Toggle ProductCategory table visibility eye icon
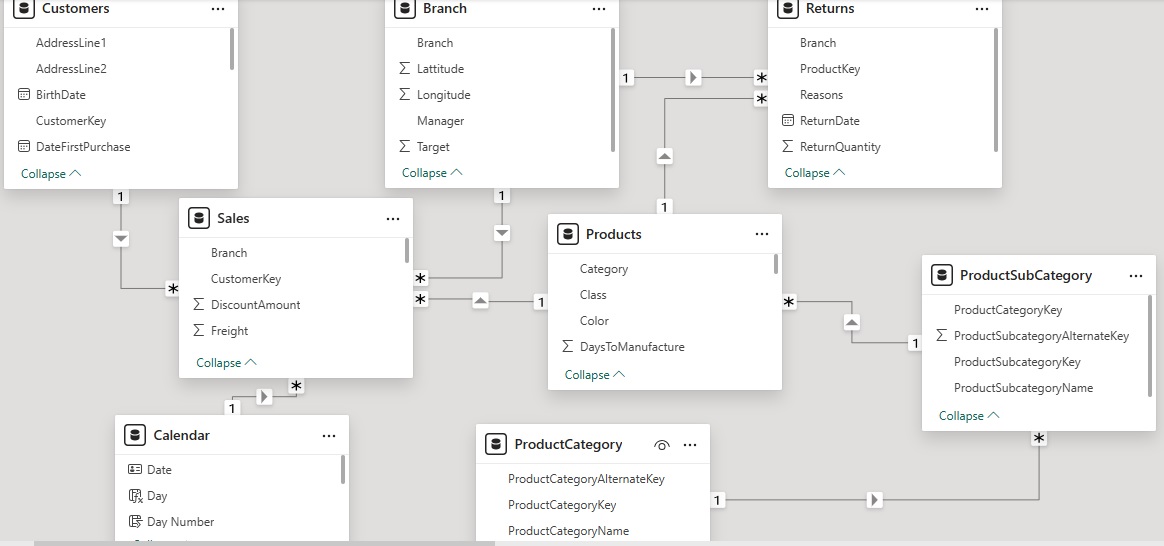1164x546 pixels. coord(661,445)
